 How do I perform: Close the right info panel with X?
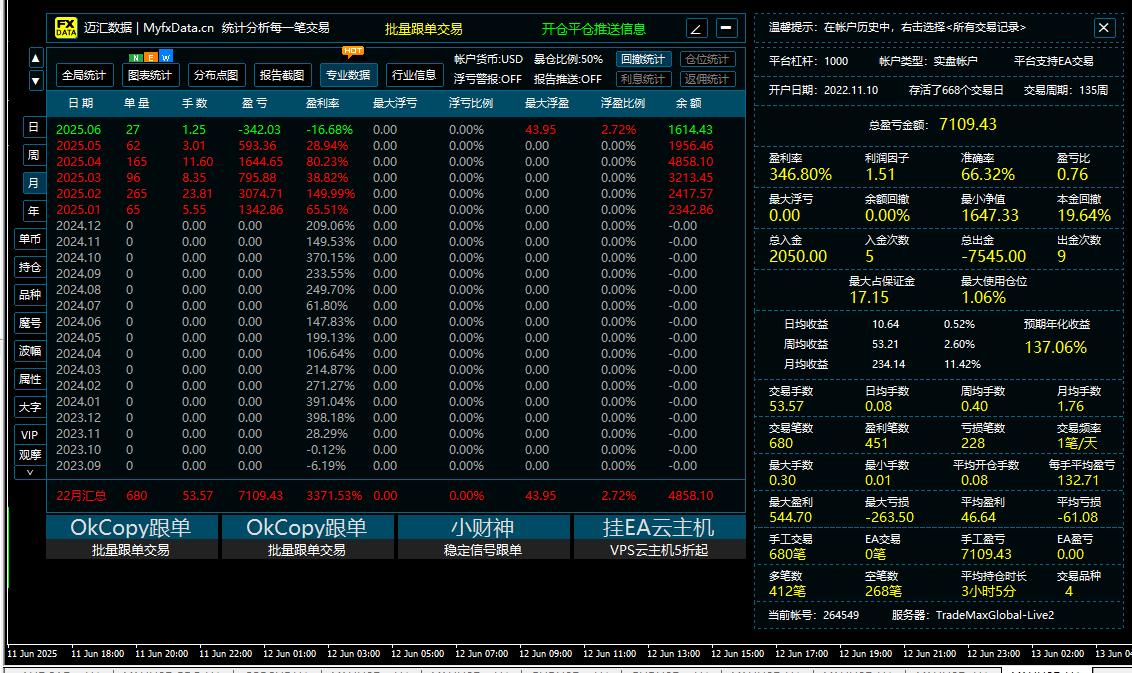pyautogui.click(x=1103, y=28)
